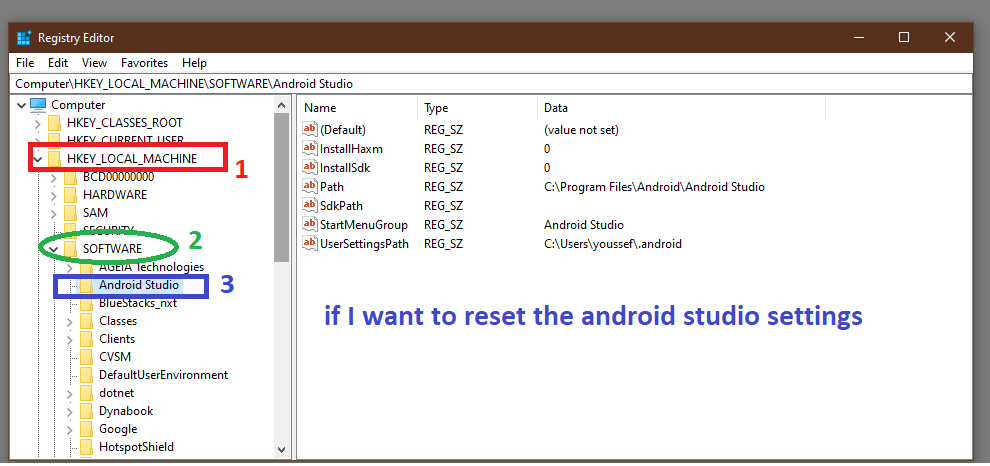The width and height of the screenshot is (990, 466).
Task: Expand the Dynabook key
Action: 71,412
